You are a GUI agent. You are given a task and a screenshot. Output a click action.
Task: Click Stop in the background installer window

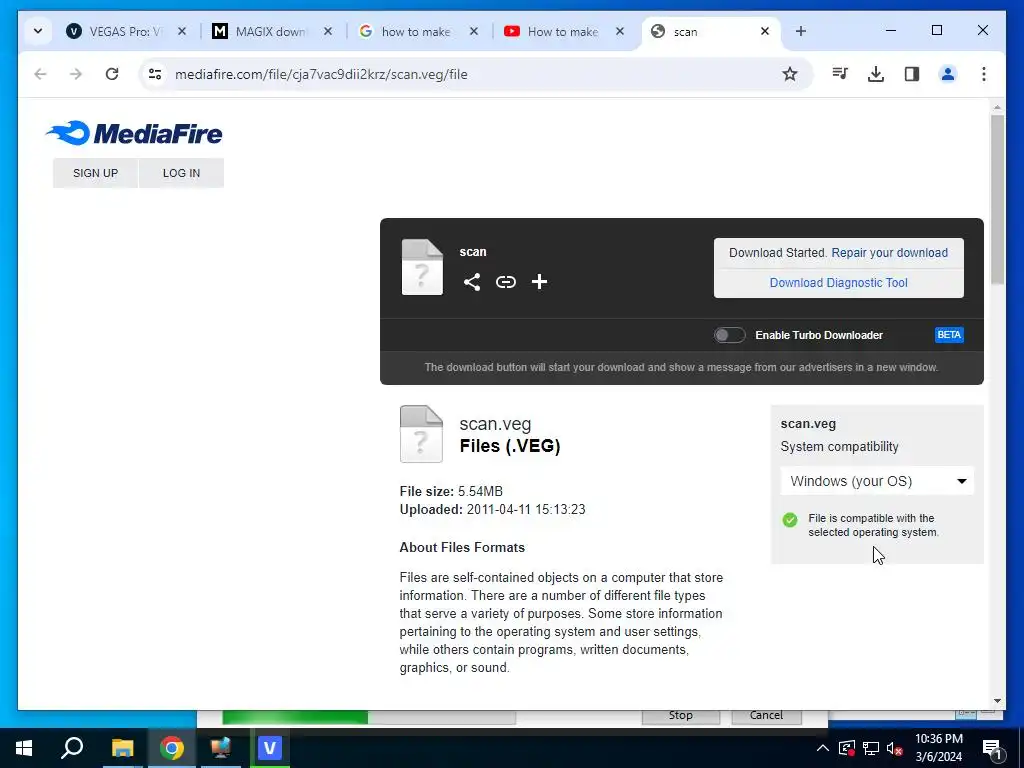click(680, 716)
